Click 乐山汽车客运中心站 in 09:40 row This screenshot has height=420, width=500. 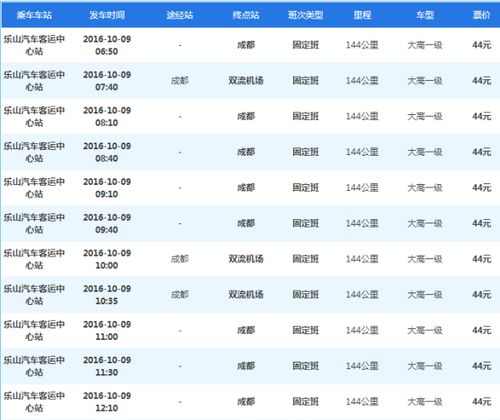(34, 223)
